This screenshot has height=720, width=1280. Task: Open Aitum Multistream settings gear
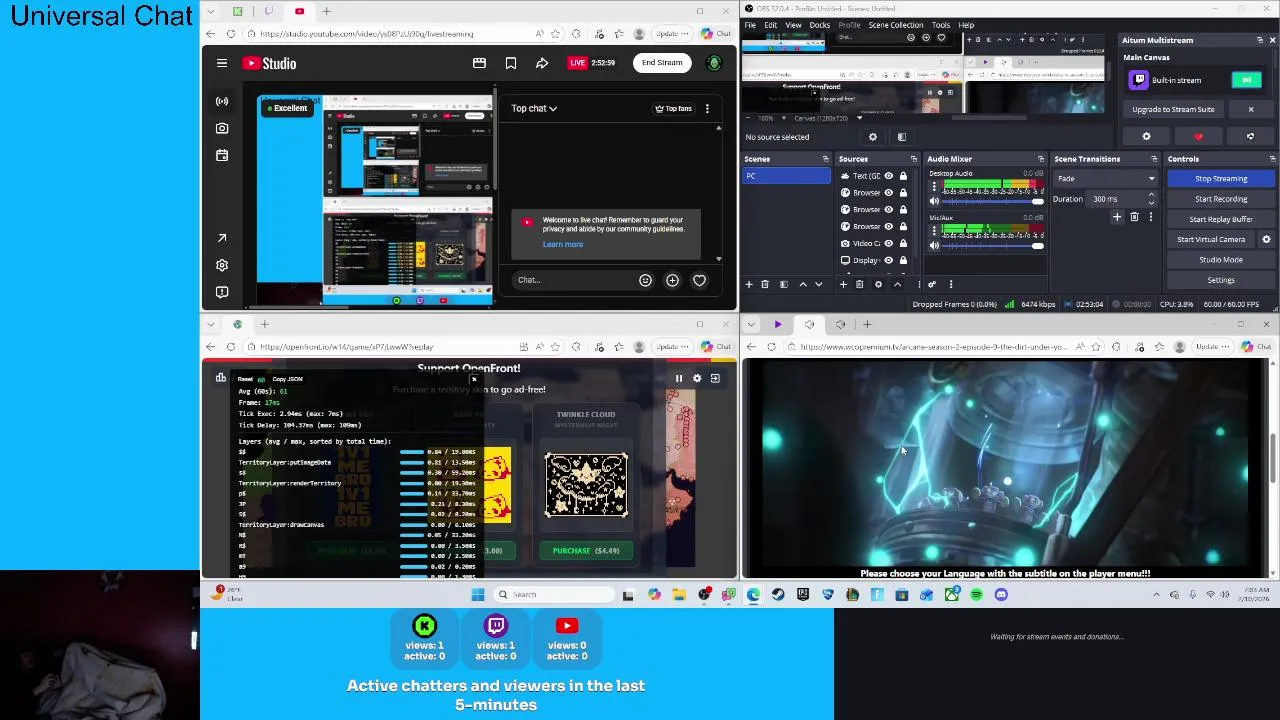click(1146, 137)
